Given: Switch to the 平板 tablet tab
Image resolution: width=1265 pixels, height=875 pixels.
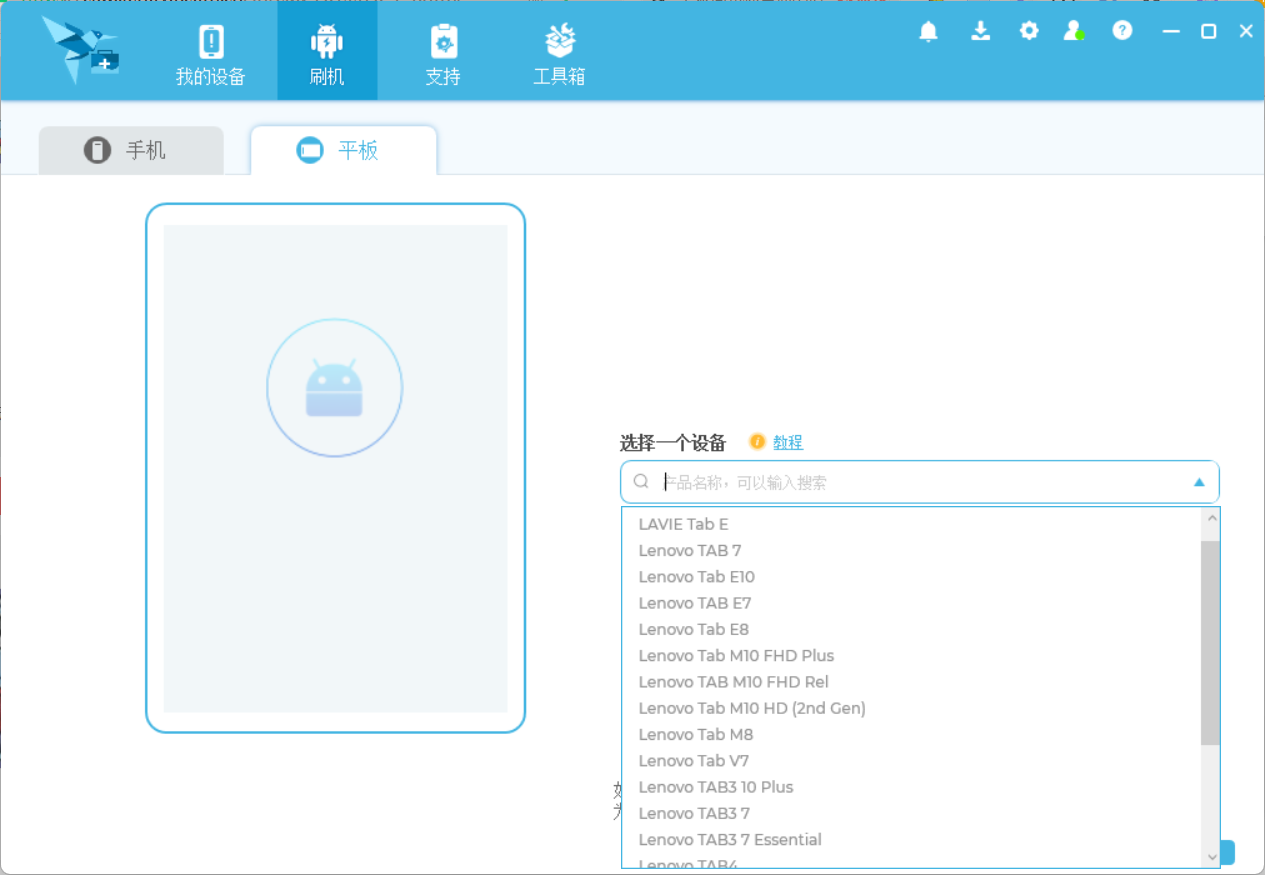Looking at the screenshot, I should click(343, 150).
